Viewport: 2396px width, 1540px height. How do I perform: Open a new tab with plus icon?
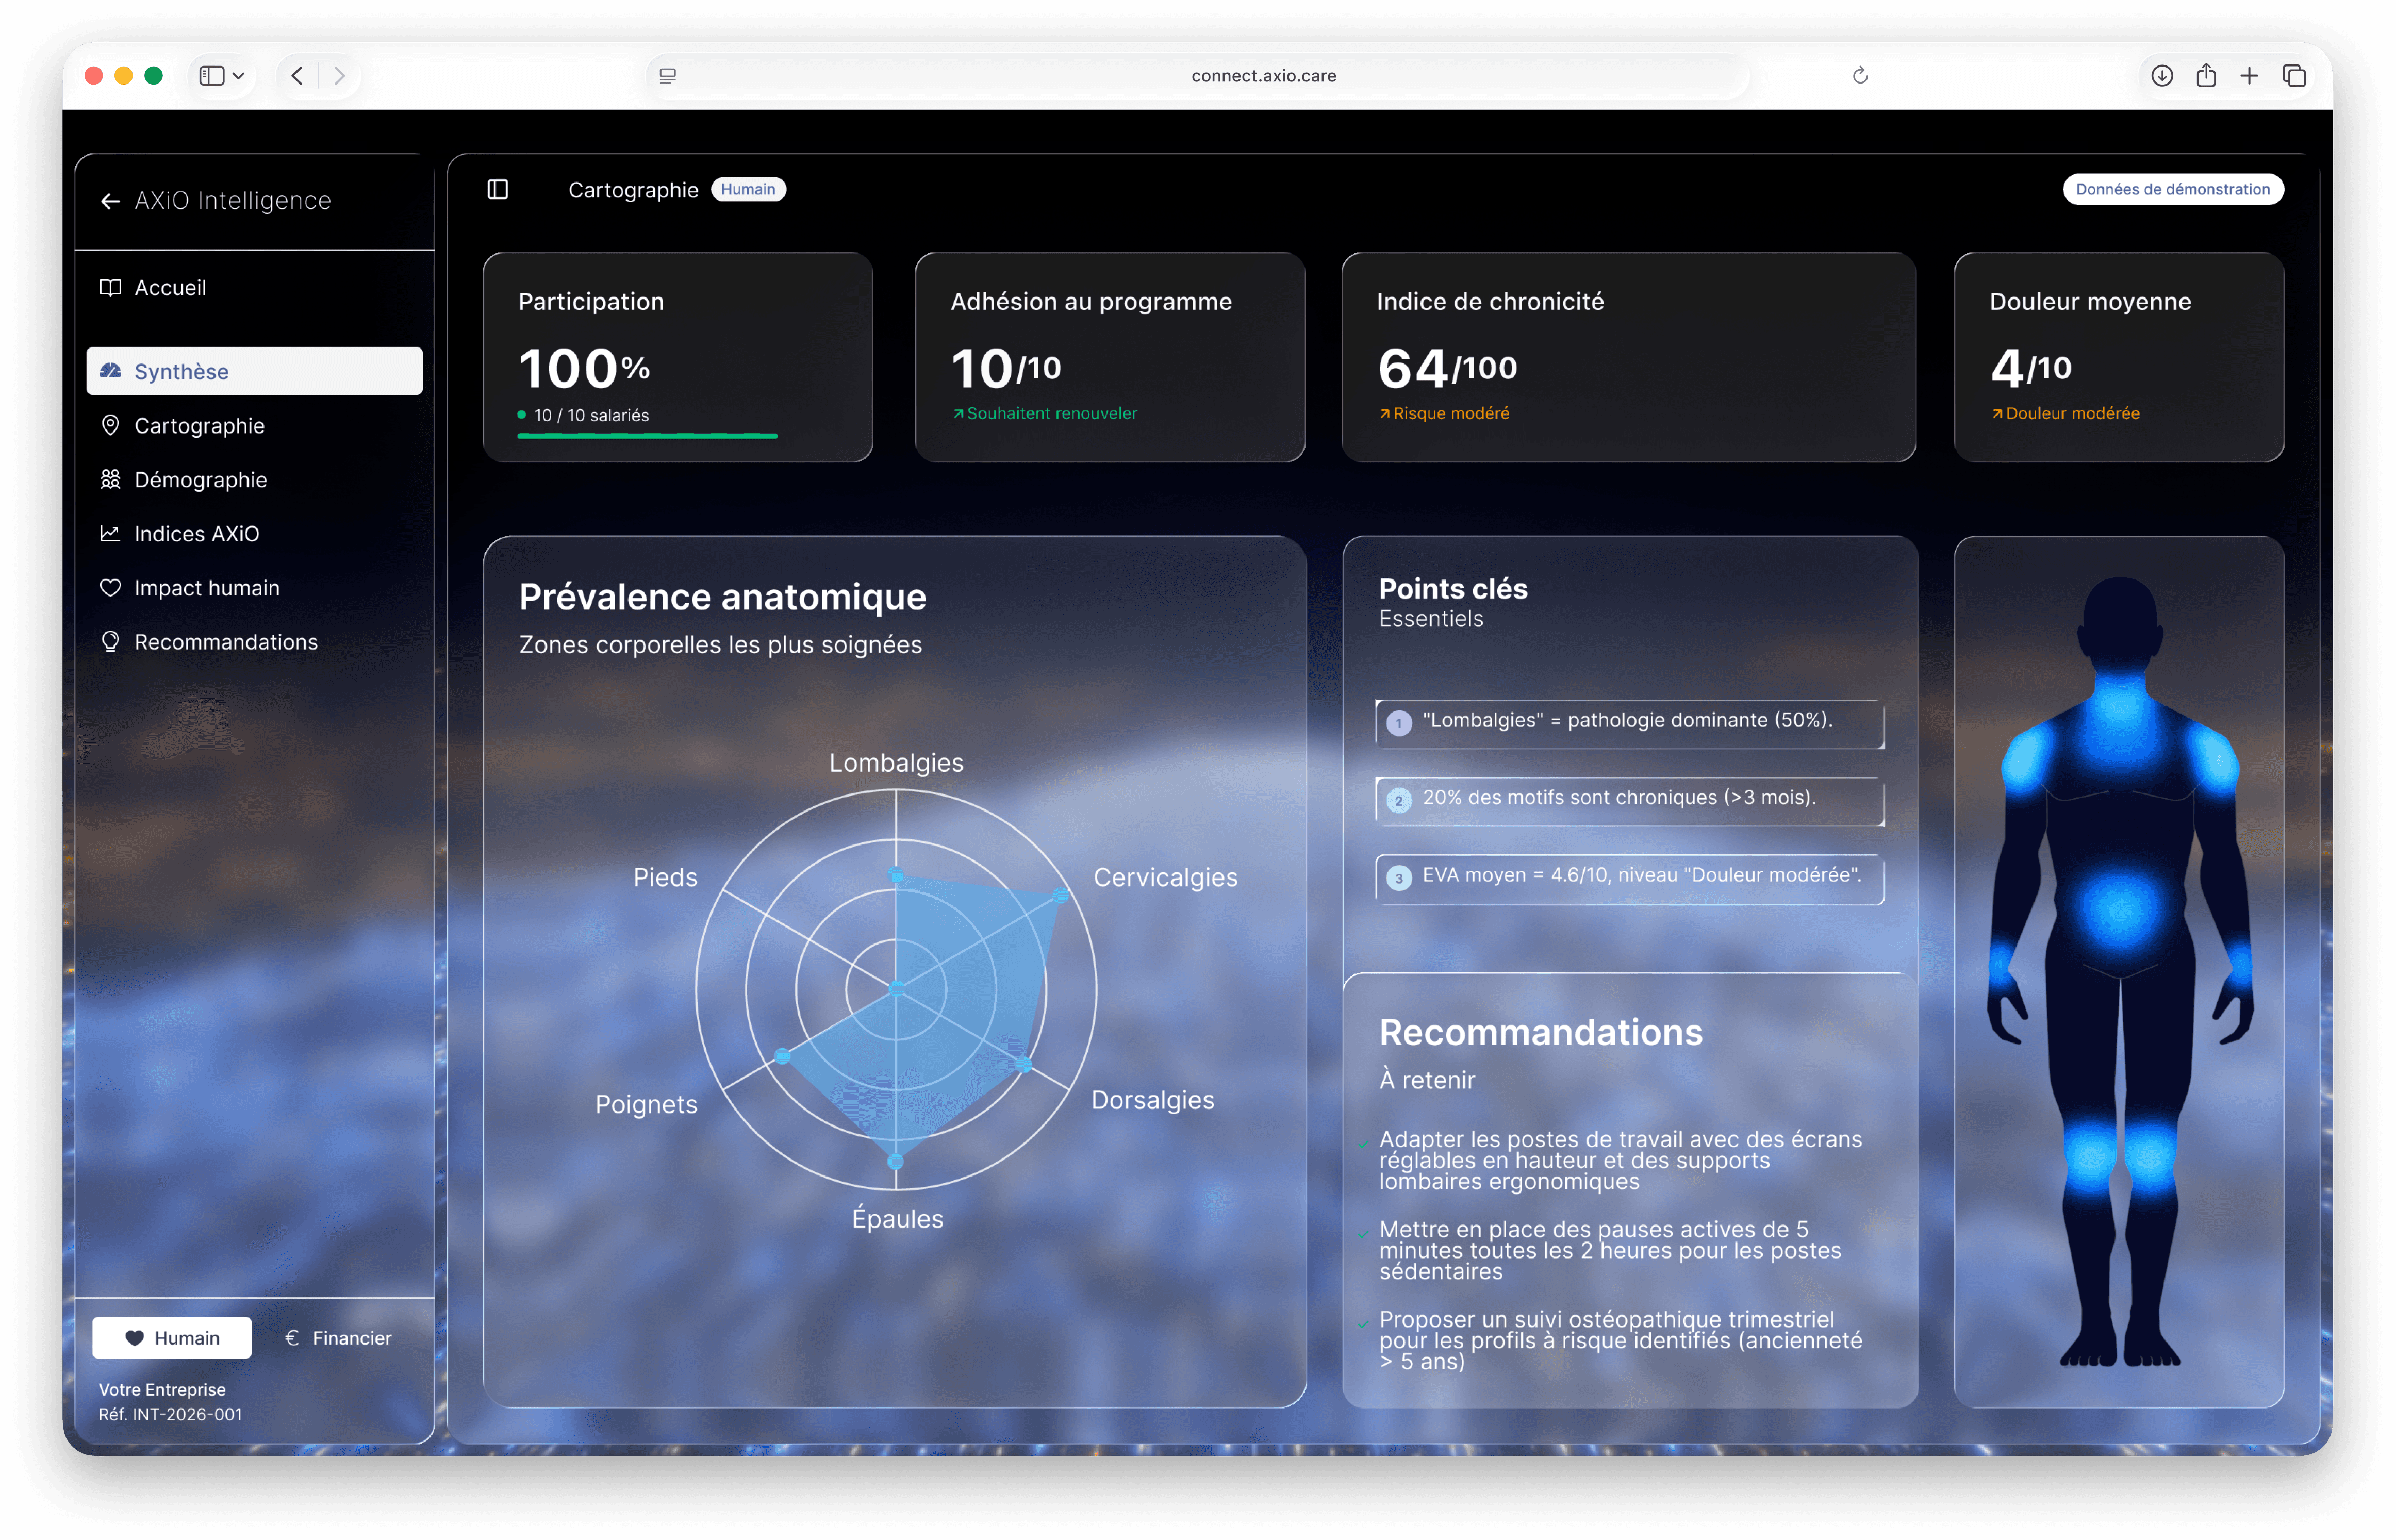[2249, 76]
